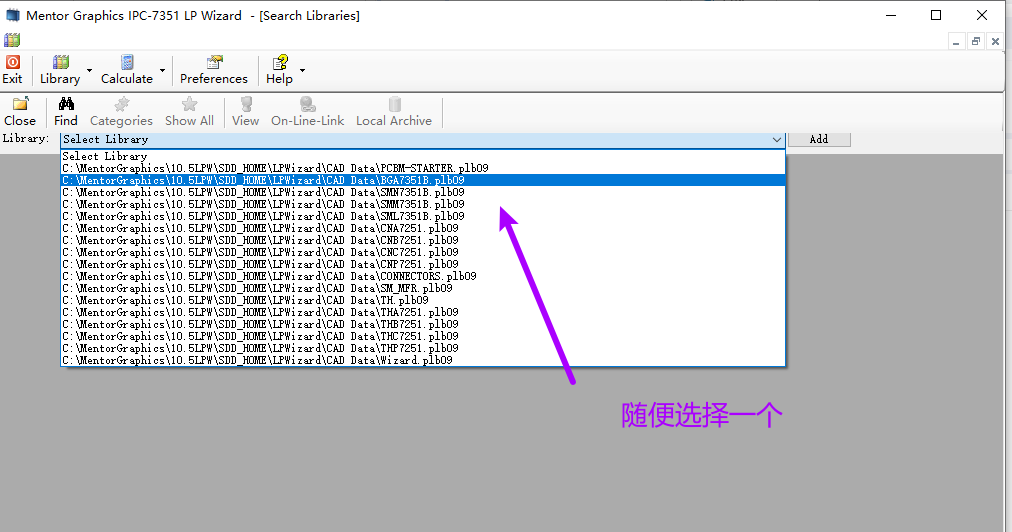1012x532 pixels.
Task: Close the Search Libraries panel
Action: tap(20, 112)
